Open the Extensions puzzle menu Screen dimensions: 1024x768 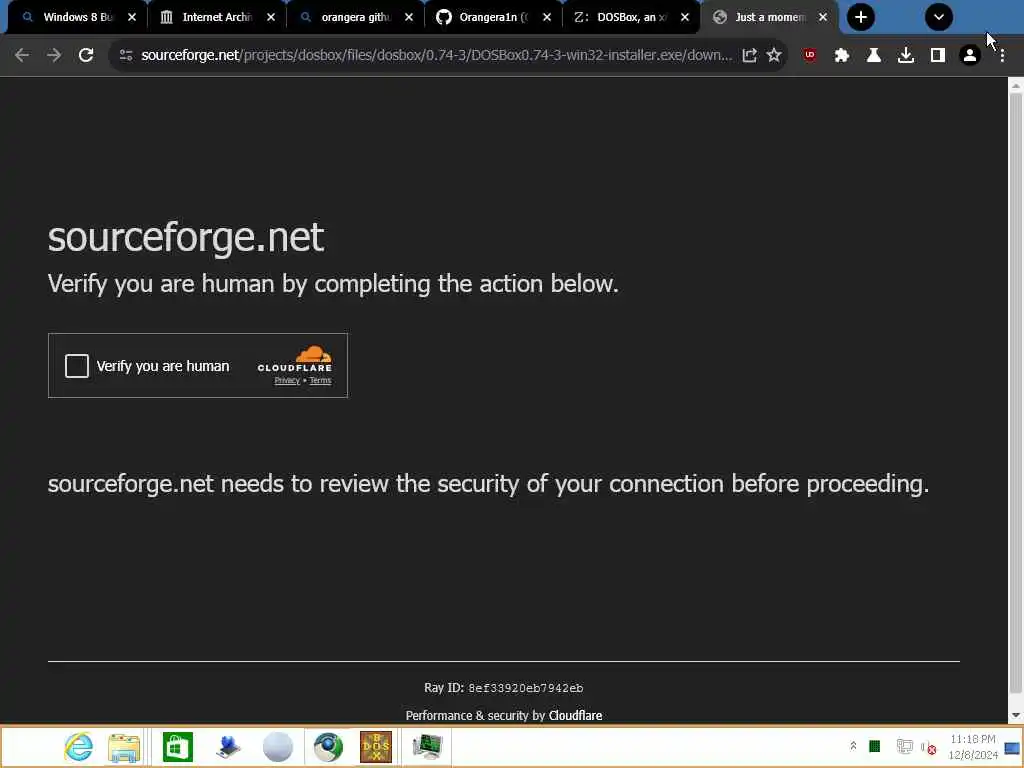point(842,55)
